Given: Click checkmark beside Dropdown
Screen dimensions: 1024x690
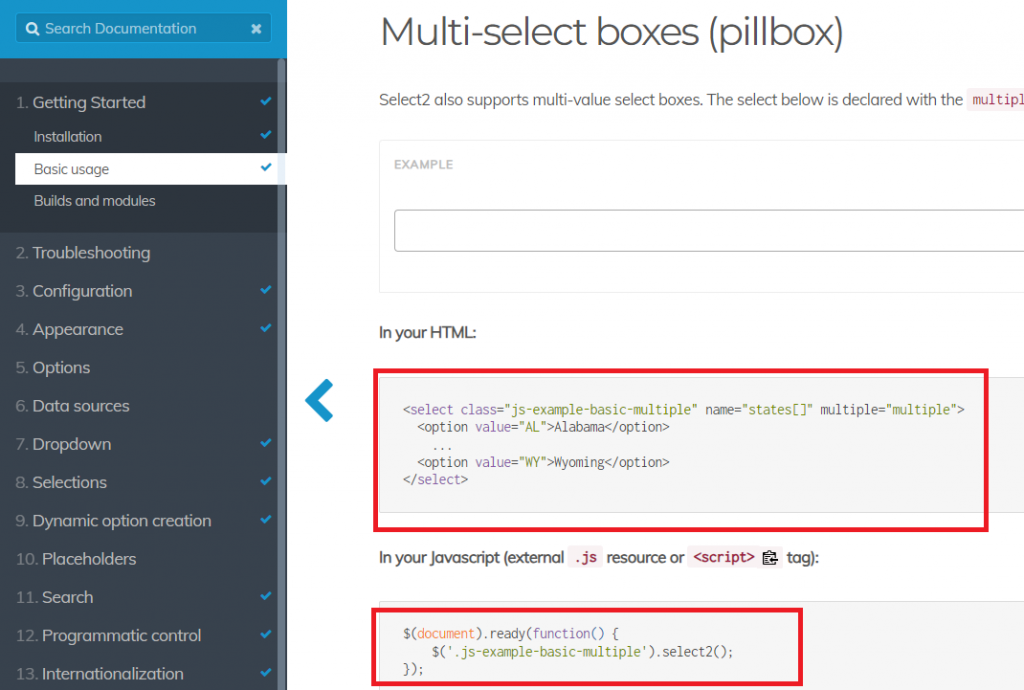Looking at the screenshot, I should [266, 443].
